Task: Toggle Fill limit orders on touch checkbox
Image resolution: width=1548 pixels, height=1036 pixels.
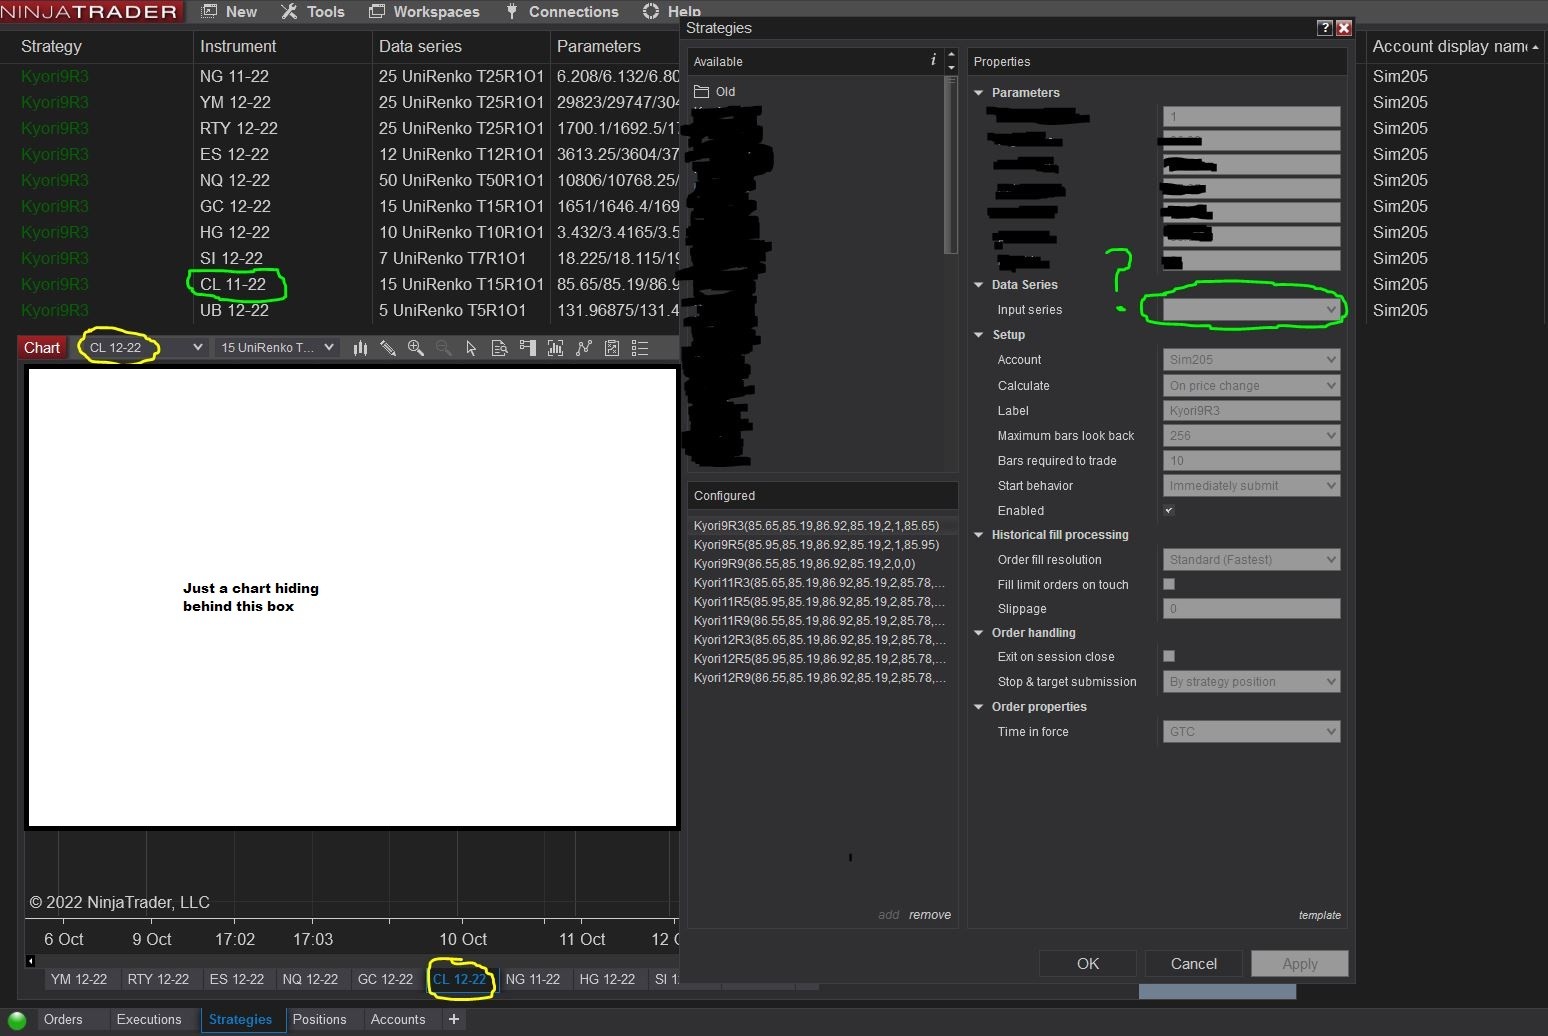Action: pos(1169,584)
